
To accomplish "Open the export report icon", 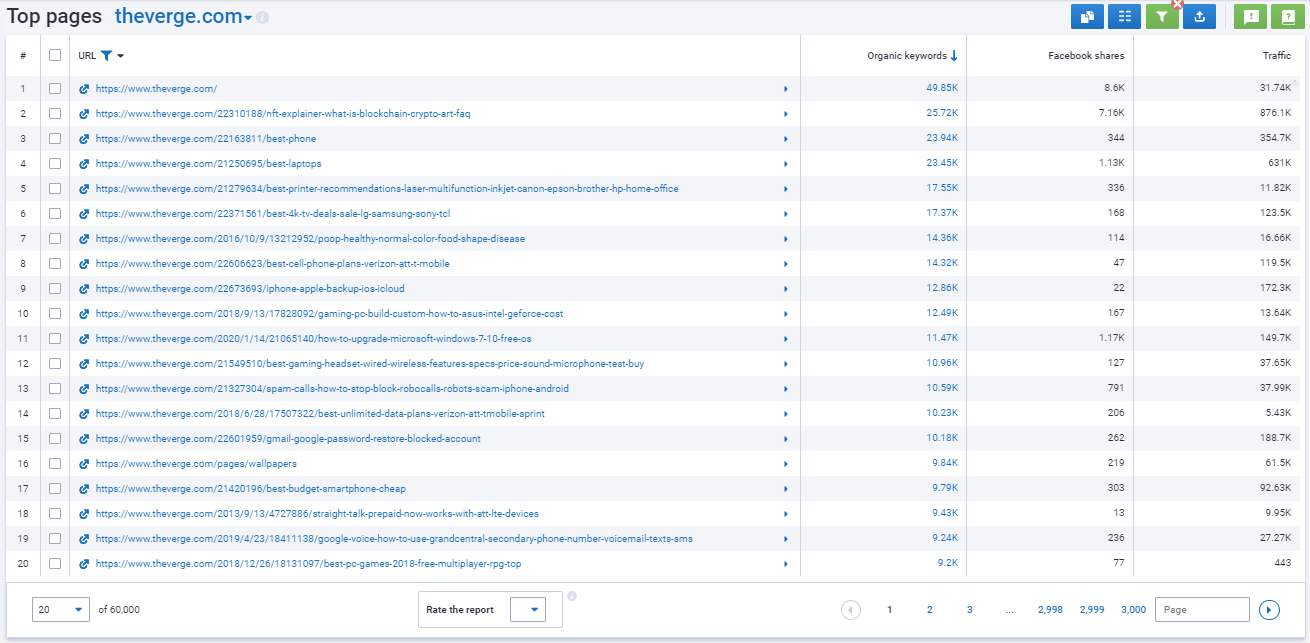I will (1199, 16).
